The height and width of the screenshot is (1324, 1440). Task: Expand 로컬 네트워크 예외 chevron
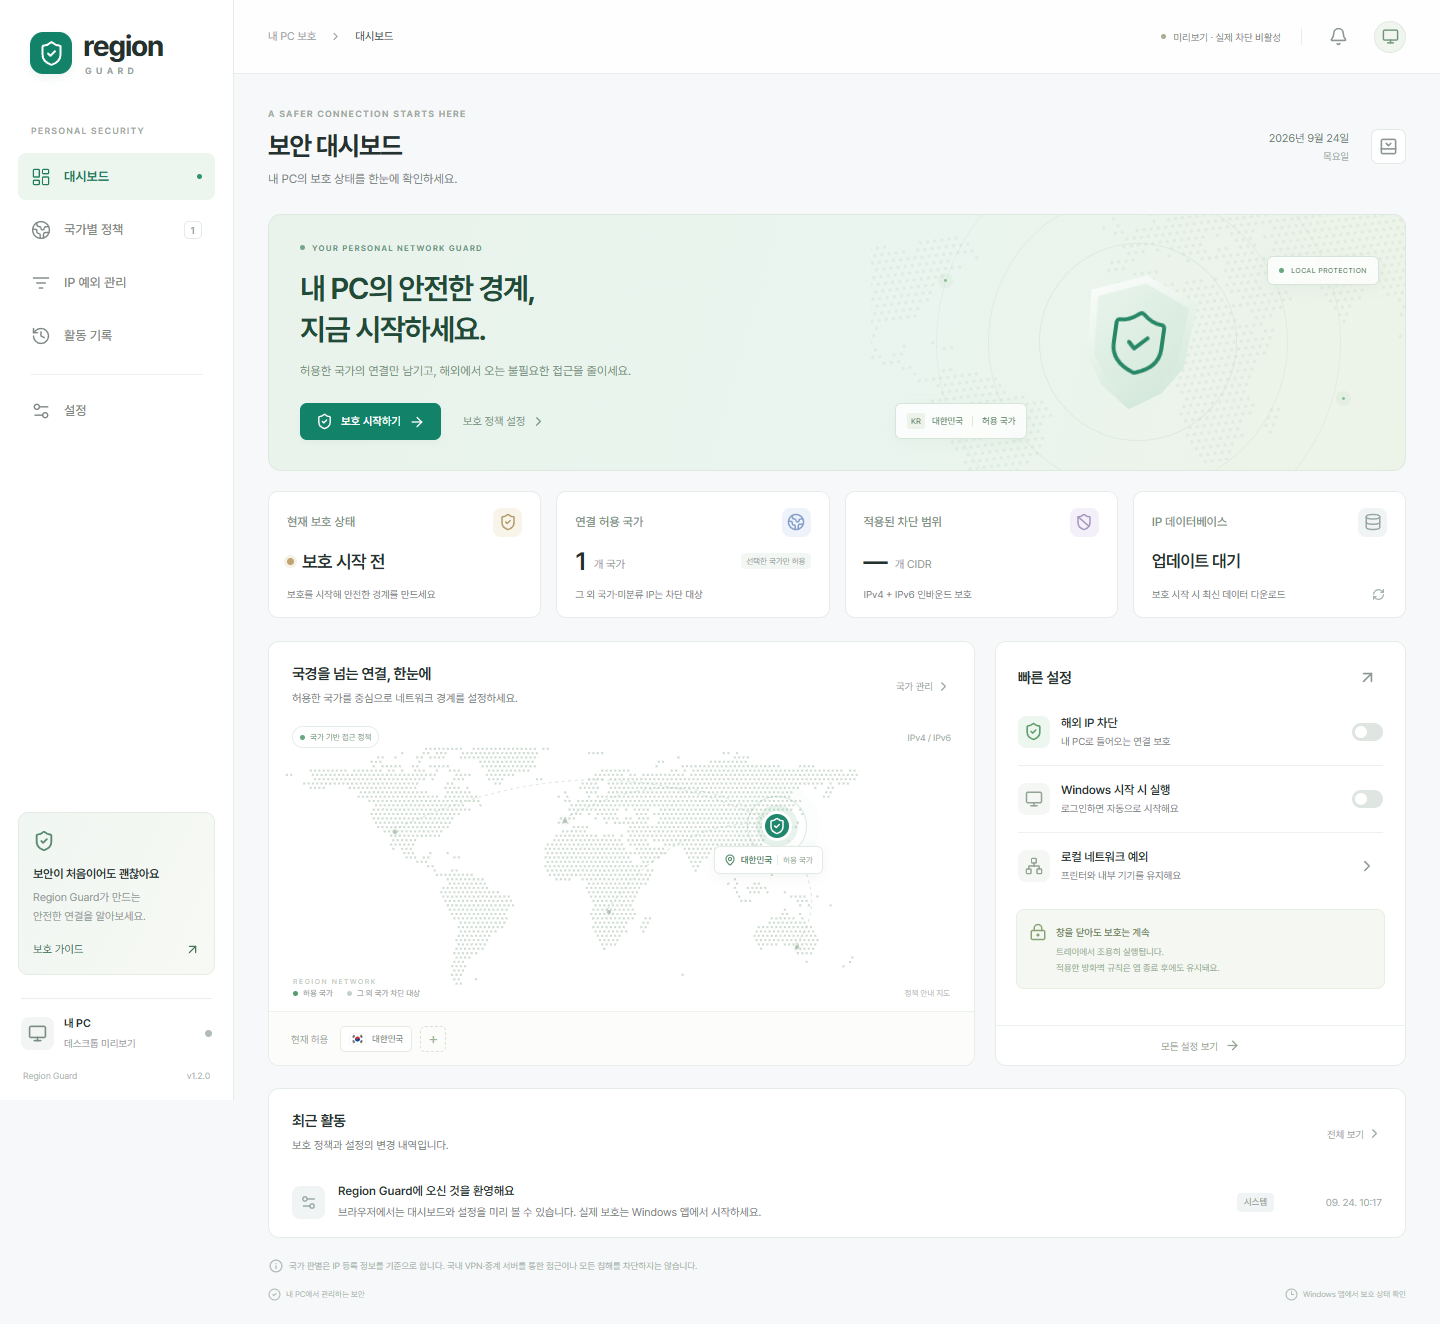[1367, 866]
